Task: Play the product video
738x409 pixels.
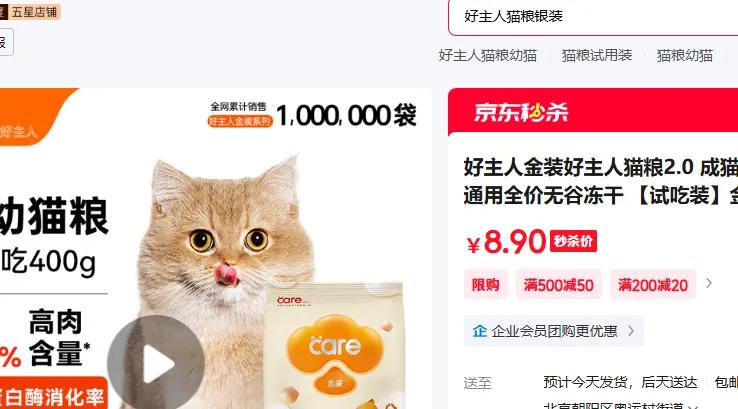Action: (x=156, y=363)
